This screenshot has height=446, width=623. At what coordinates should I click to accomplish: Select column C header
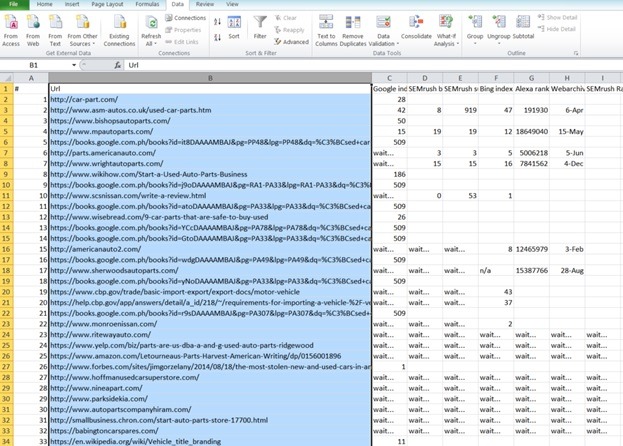[x=389, y=78]
